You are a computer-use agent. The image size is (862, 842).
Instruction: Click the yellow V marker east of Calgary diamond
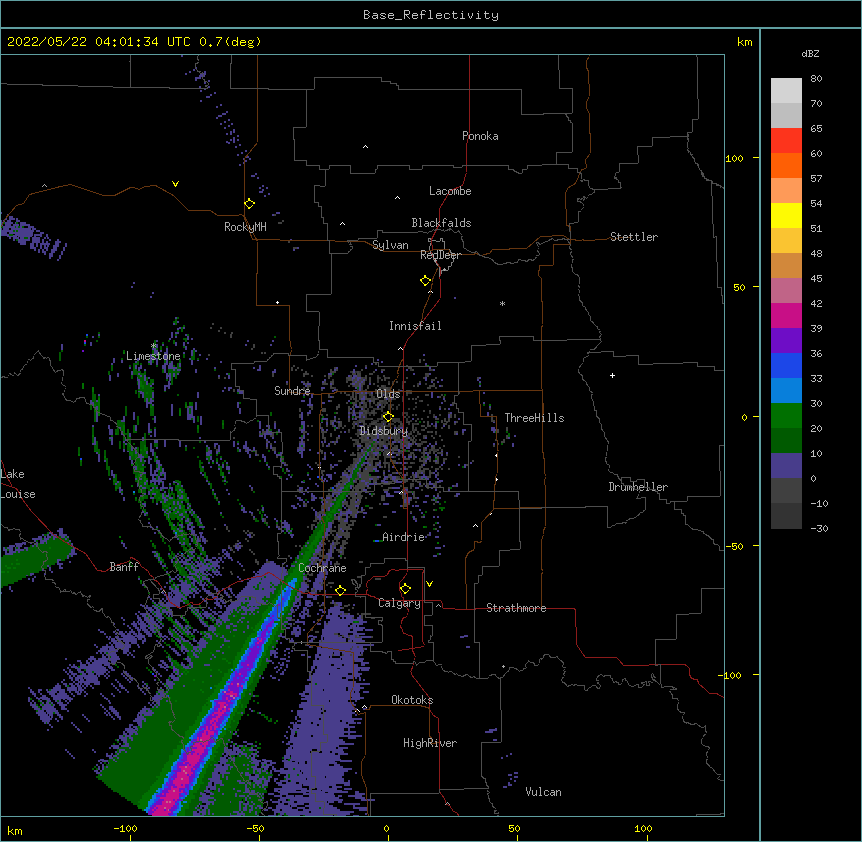[429, 584]
